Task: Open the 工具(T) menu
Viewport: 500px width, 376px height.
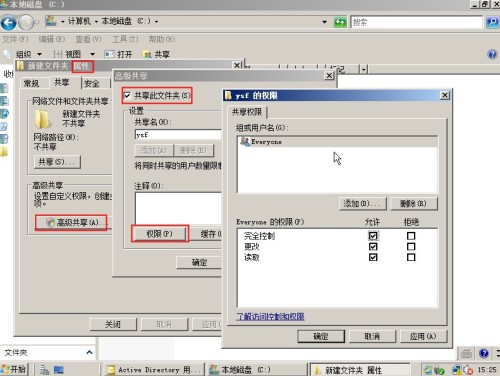Action: tap(125, 39)
